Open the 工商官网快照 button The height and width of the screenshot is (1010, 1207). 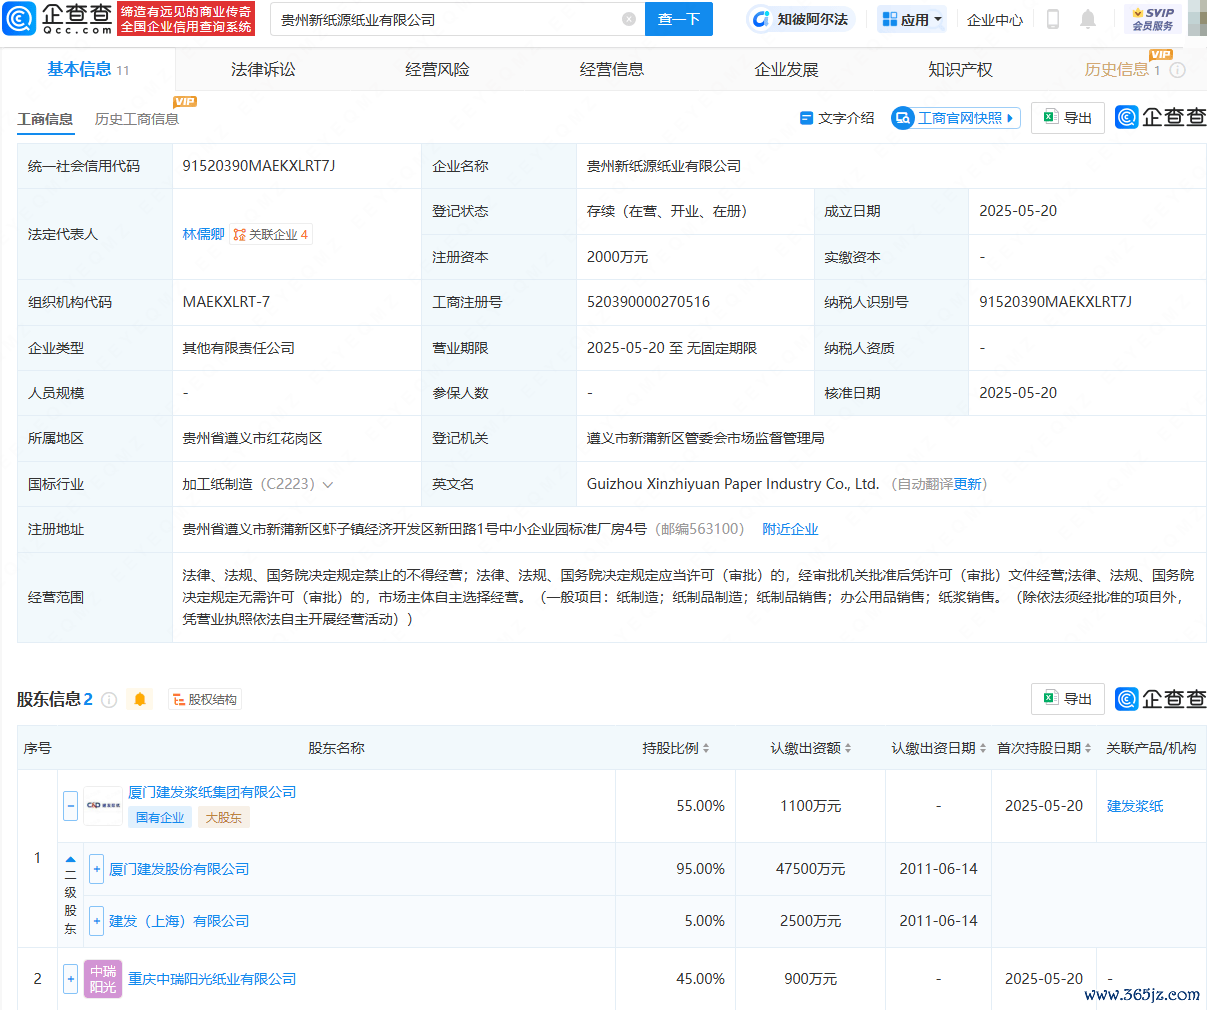pyautogui.click(x=956, y=118)
